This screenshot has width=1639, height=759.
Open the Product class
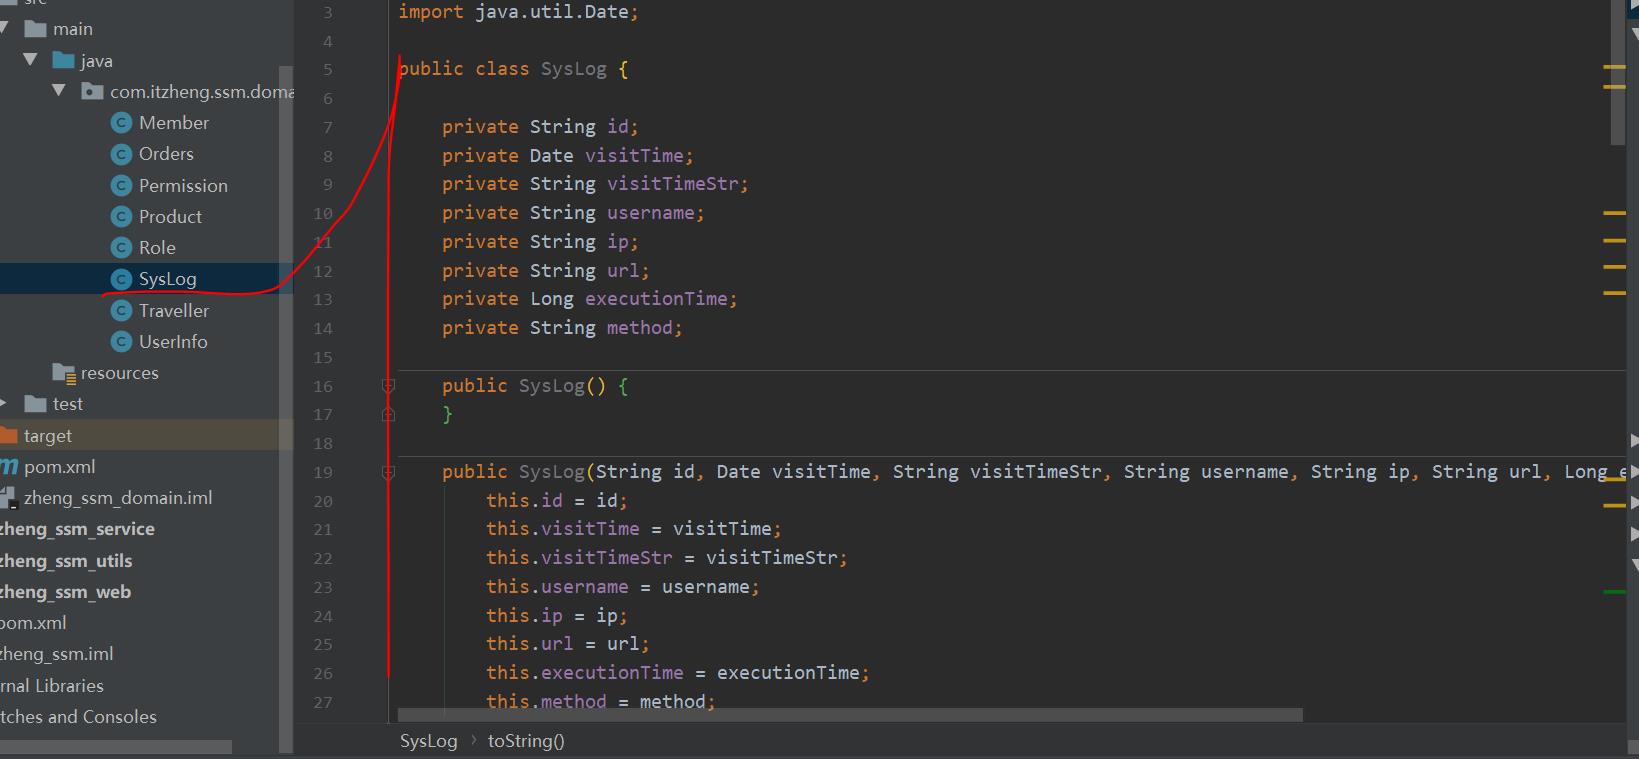(x=170, y=217)
